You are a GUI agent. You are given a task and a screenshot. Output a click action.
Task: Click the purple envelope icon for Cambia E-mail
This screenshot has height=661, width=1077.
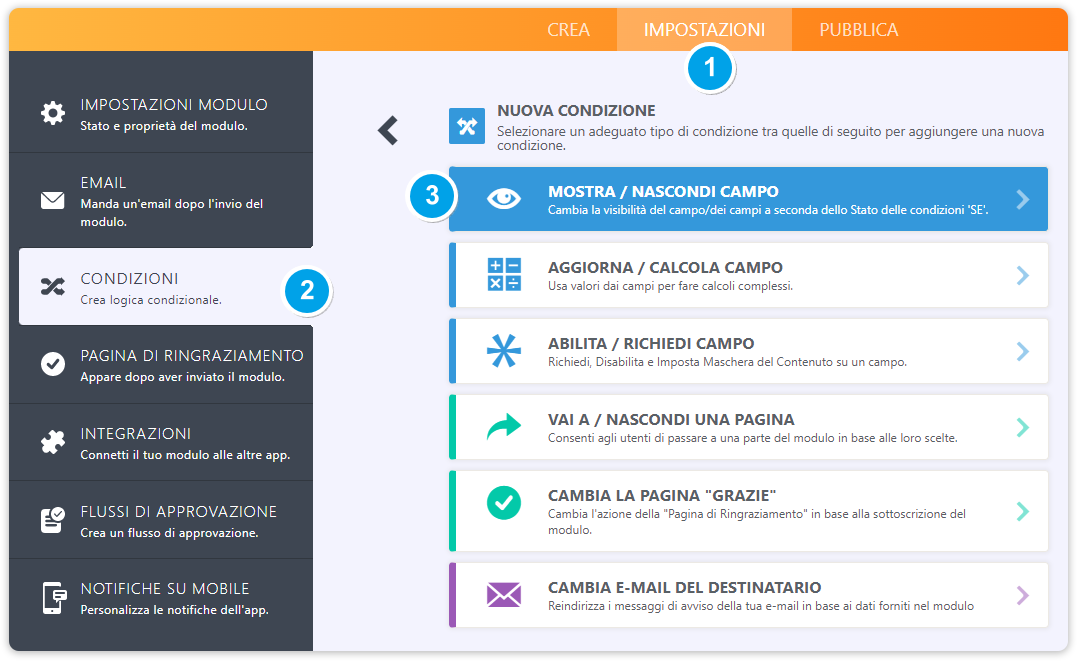point(503,595)
